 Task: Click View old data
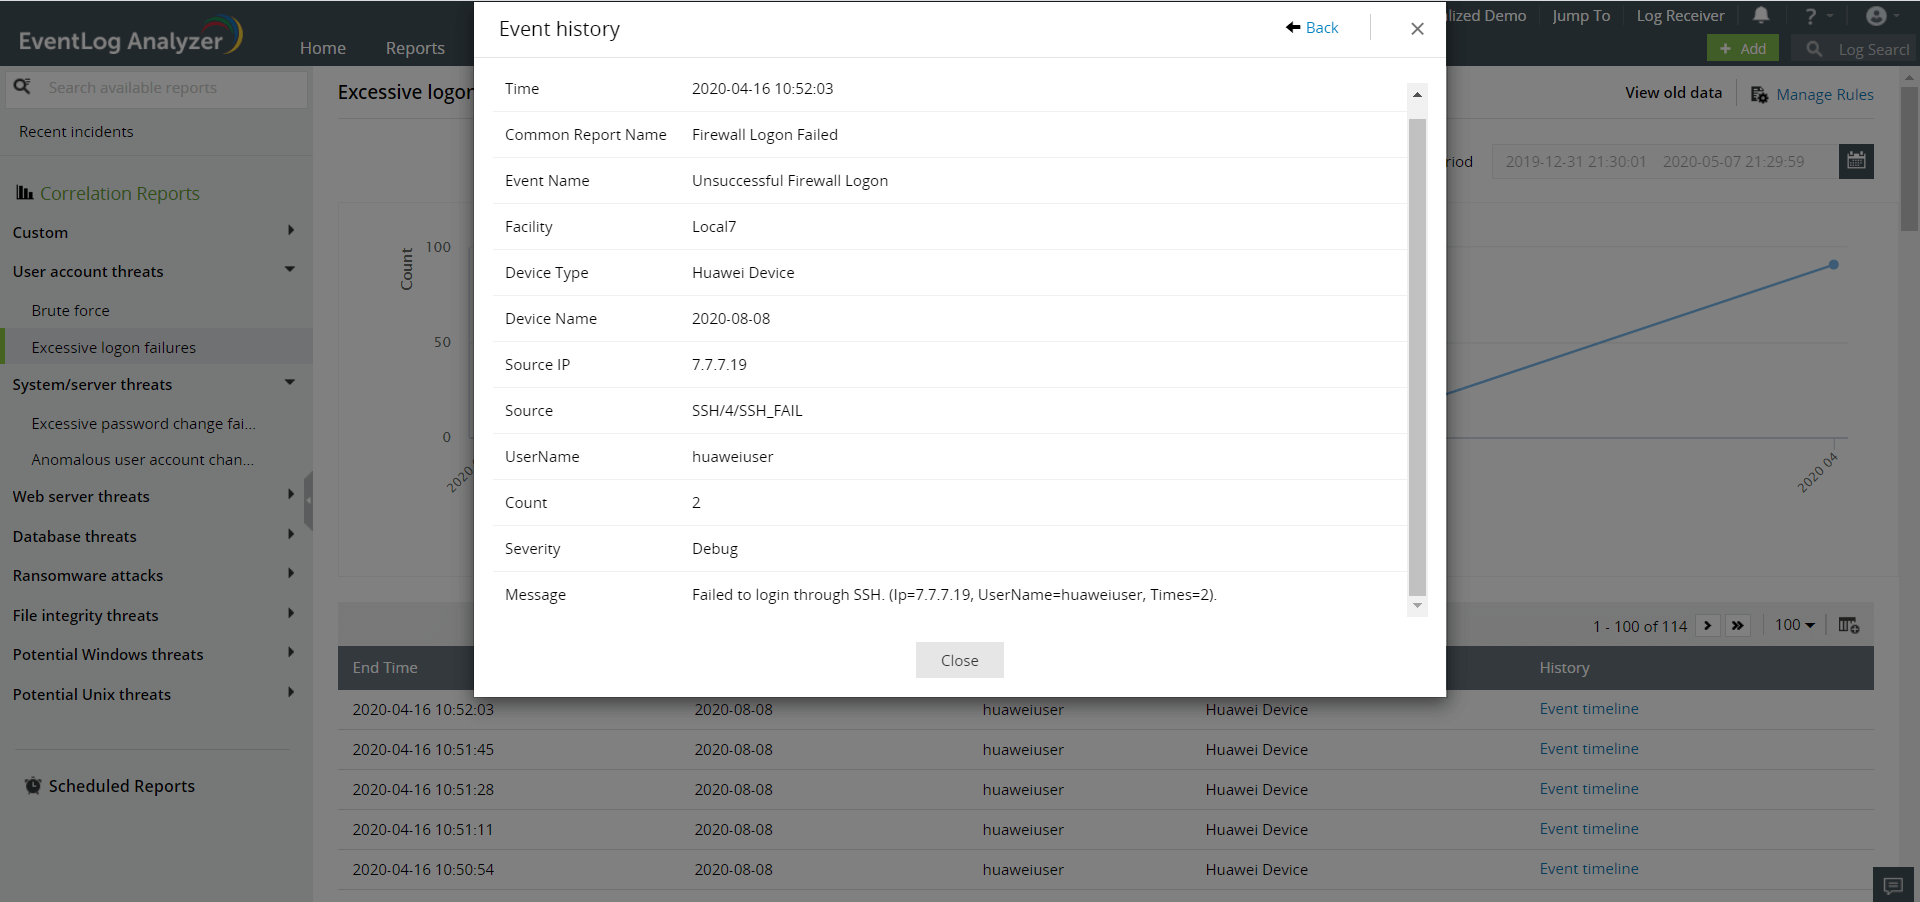point(1673,93)
